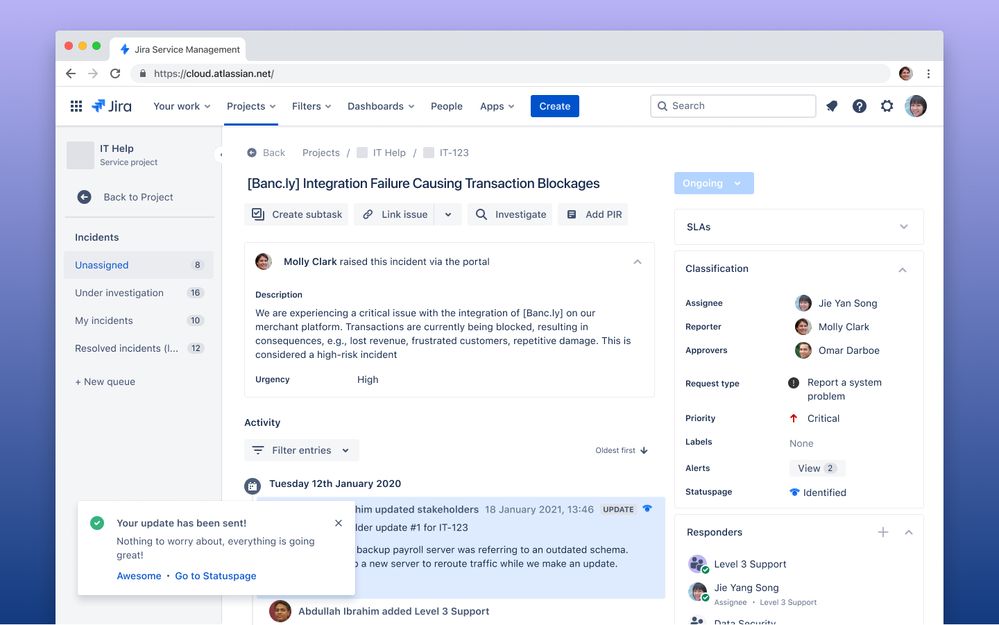
Task: Open the Ongoing status dropdown
Action: pos(714,183)
